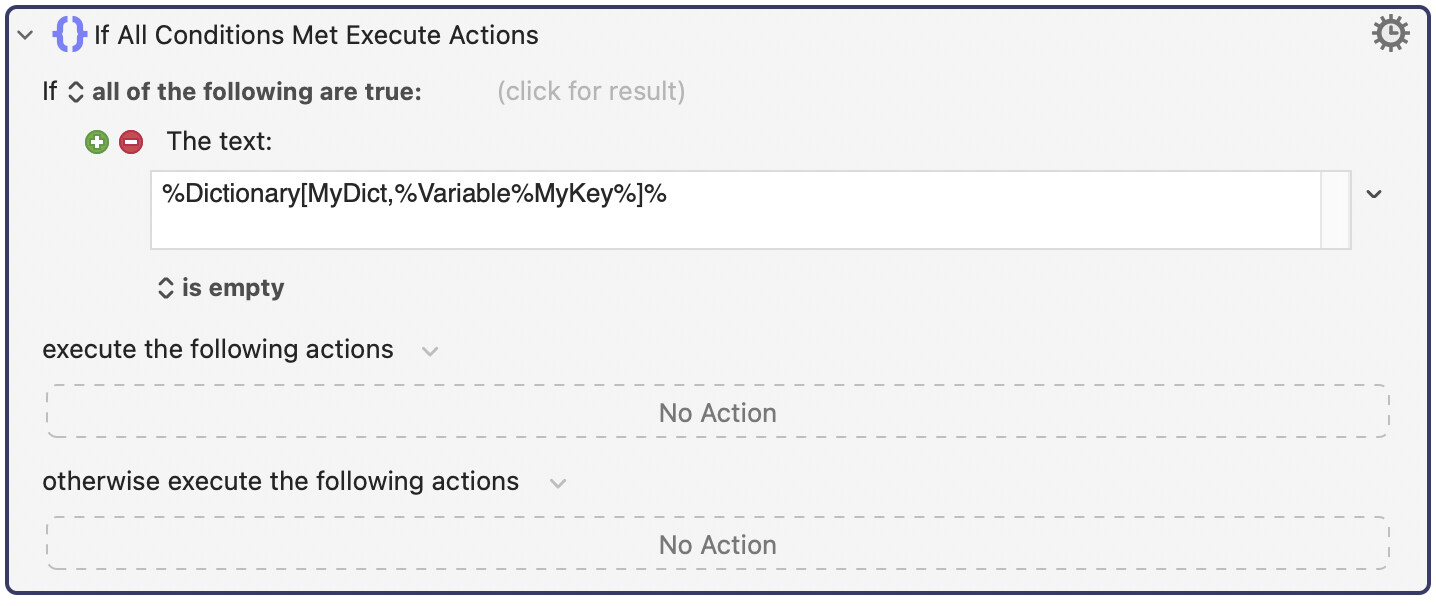Open the chevron menu right of condition text
The width and height of the screenshot is (1436, 606).
click(1374, 194)
